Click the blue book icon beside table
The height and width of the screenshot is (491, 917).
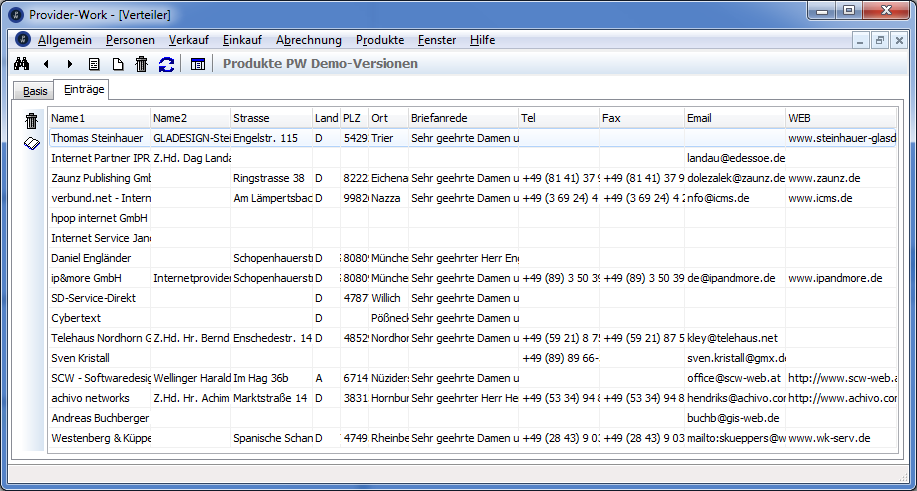pyautogui.click(x=32, y=143)
